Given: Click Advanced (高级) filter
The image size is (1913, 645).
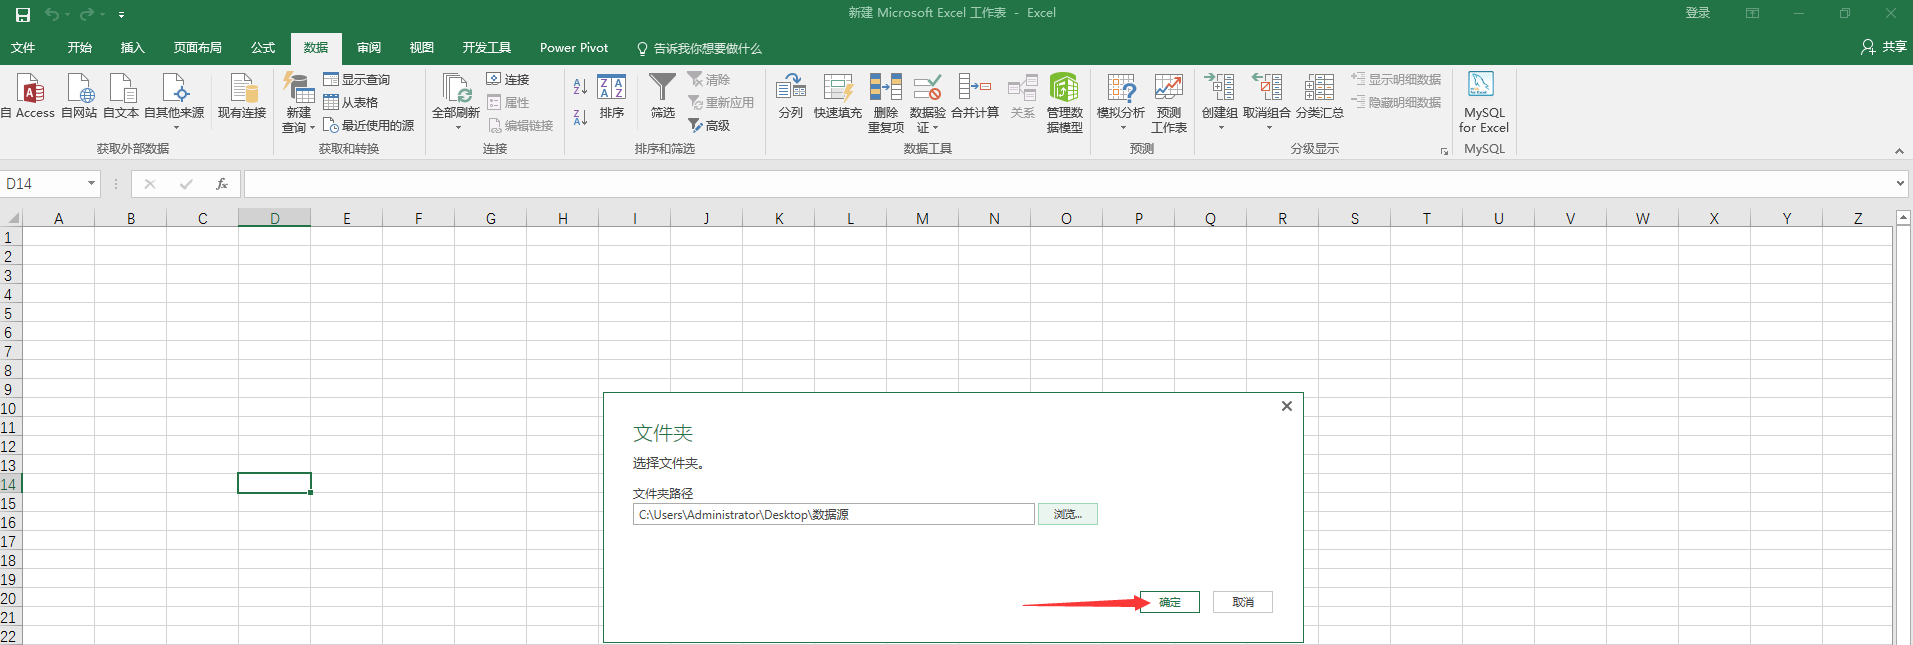Looking at the screenshot, I should (x=709, y=125).
